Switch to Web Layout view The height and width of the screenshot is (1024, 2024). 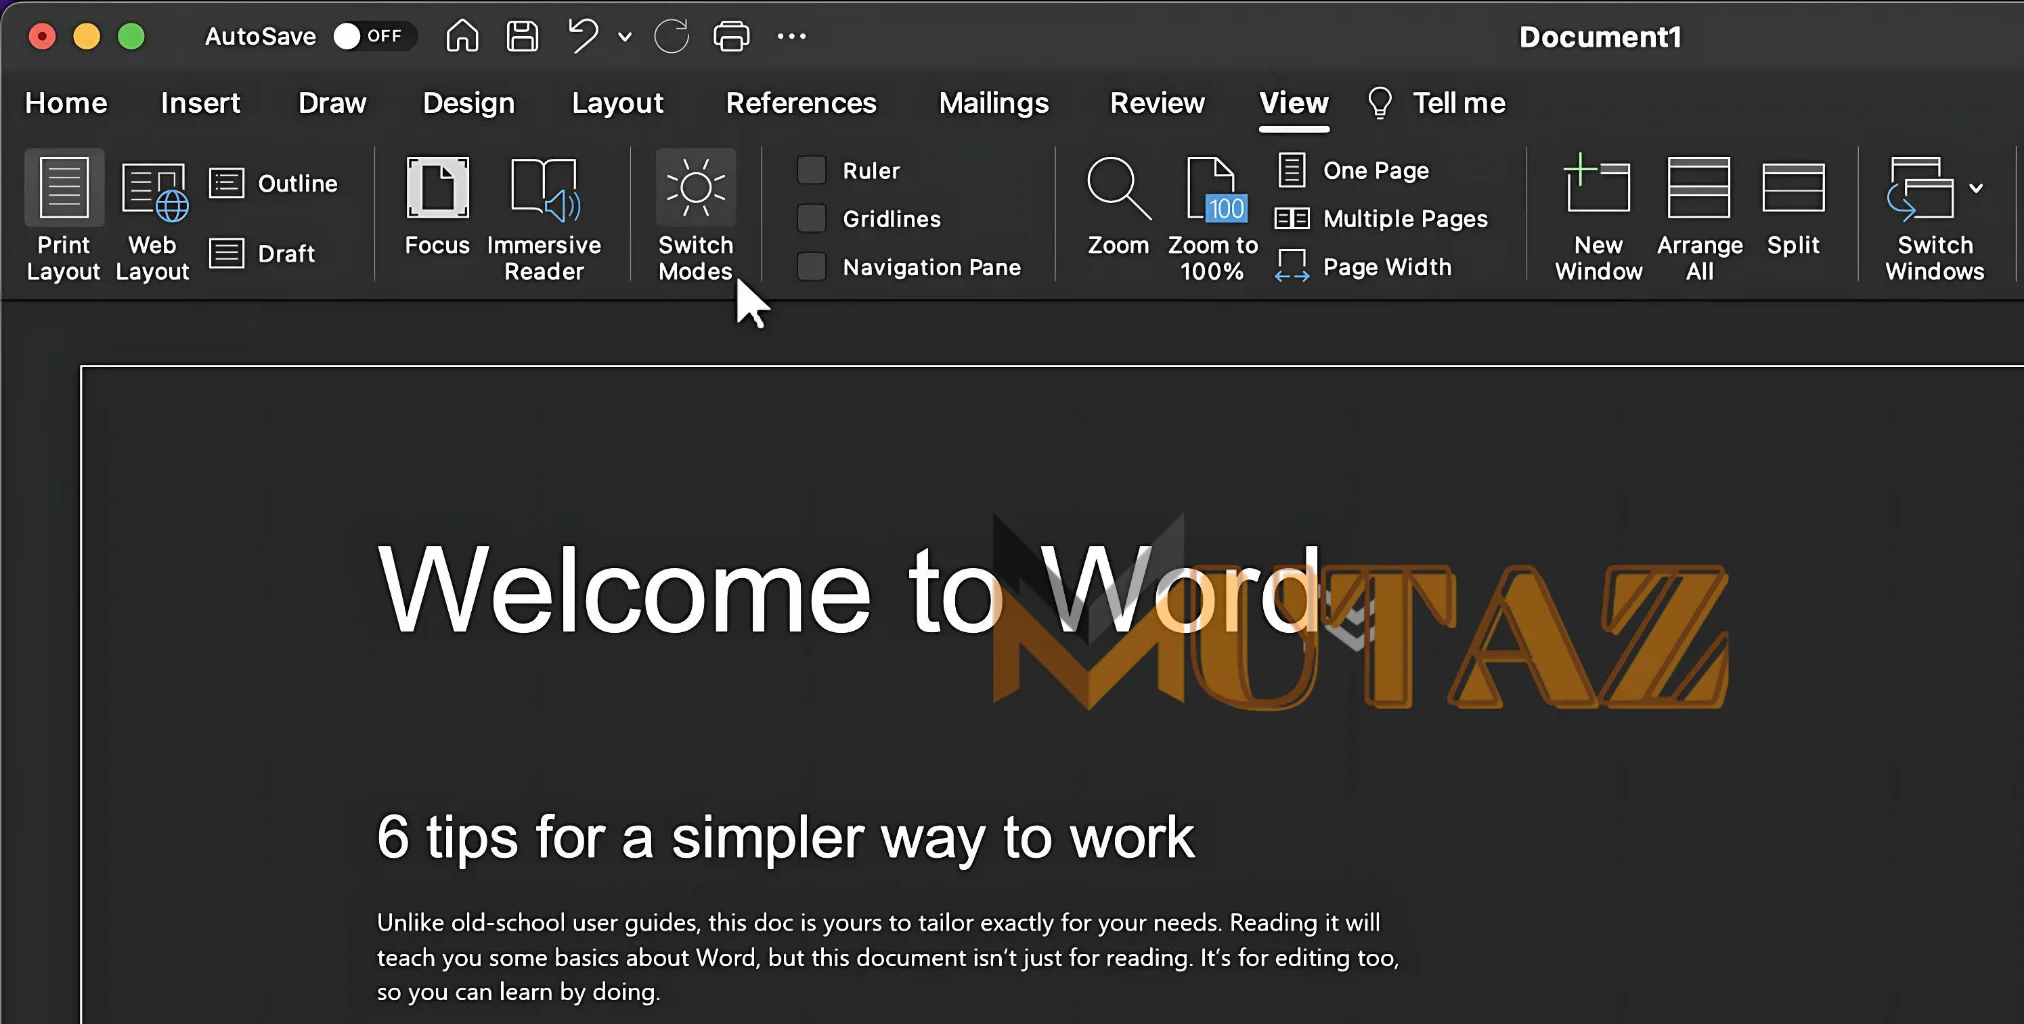click(153, 218)
